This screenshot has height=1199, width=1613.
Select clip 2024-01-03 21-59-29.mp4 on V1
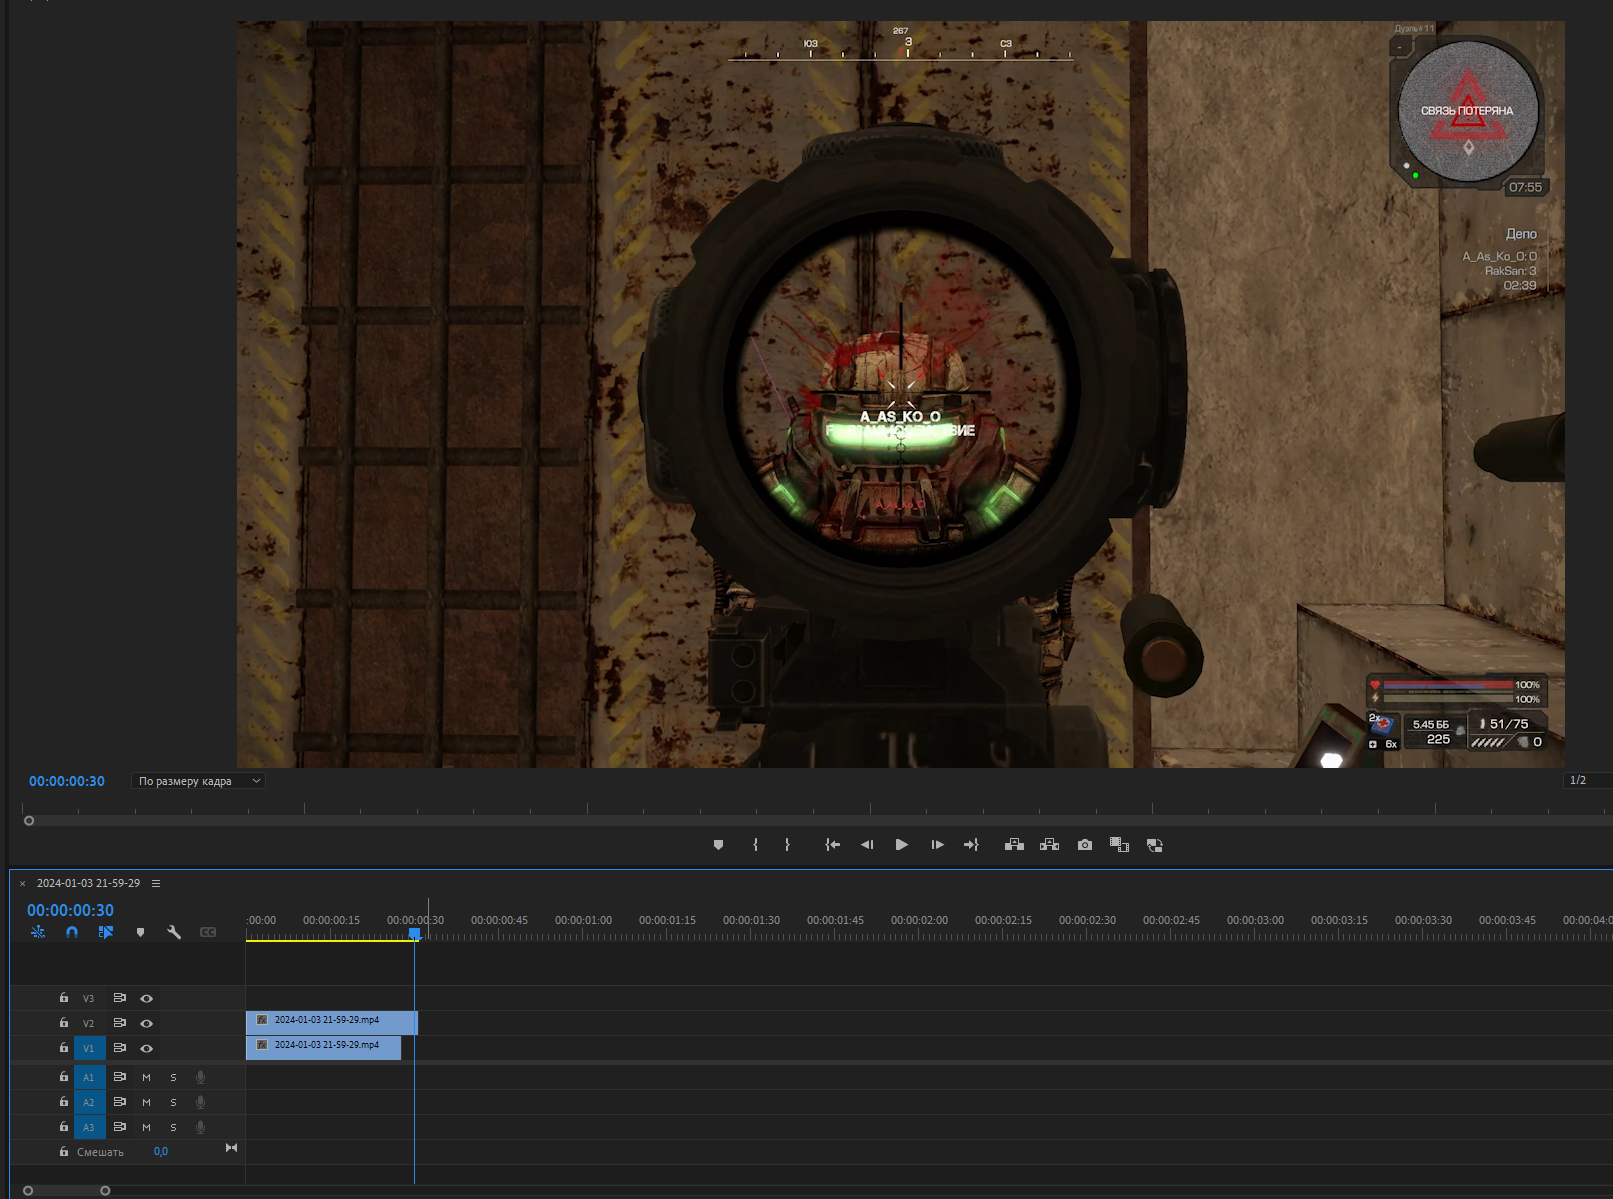[324, 1047]
